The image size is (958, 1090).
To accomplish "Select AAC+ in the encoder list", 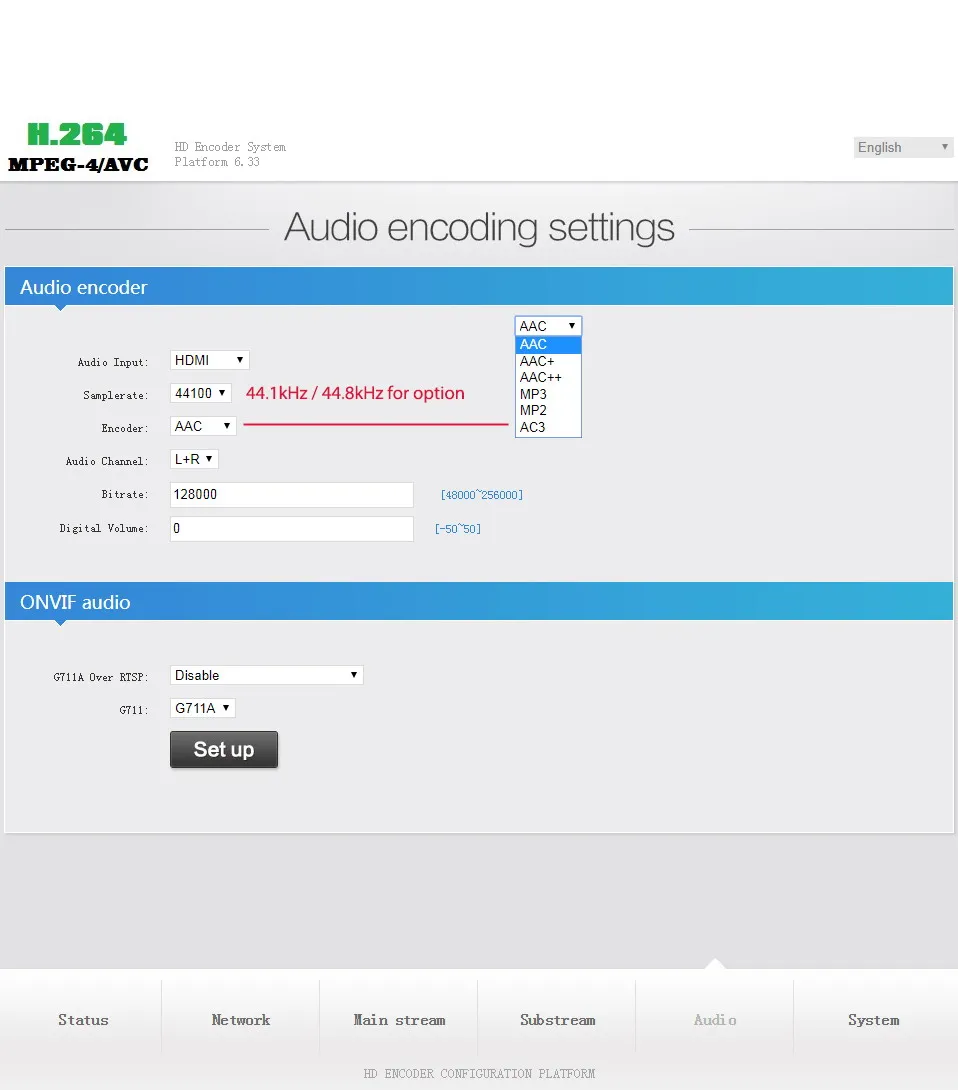I will point(548,361).
